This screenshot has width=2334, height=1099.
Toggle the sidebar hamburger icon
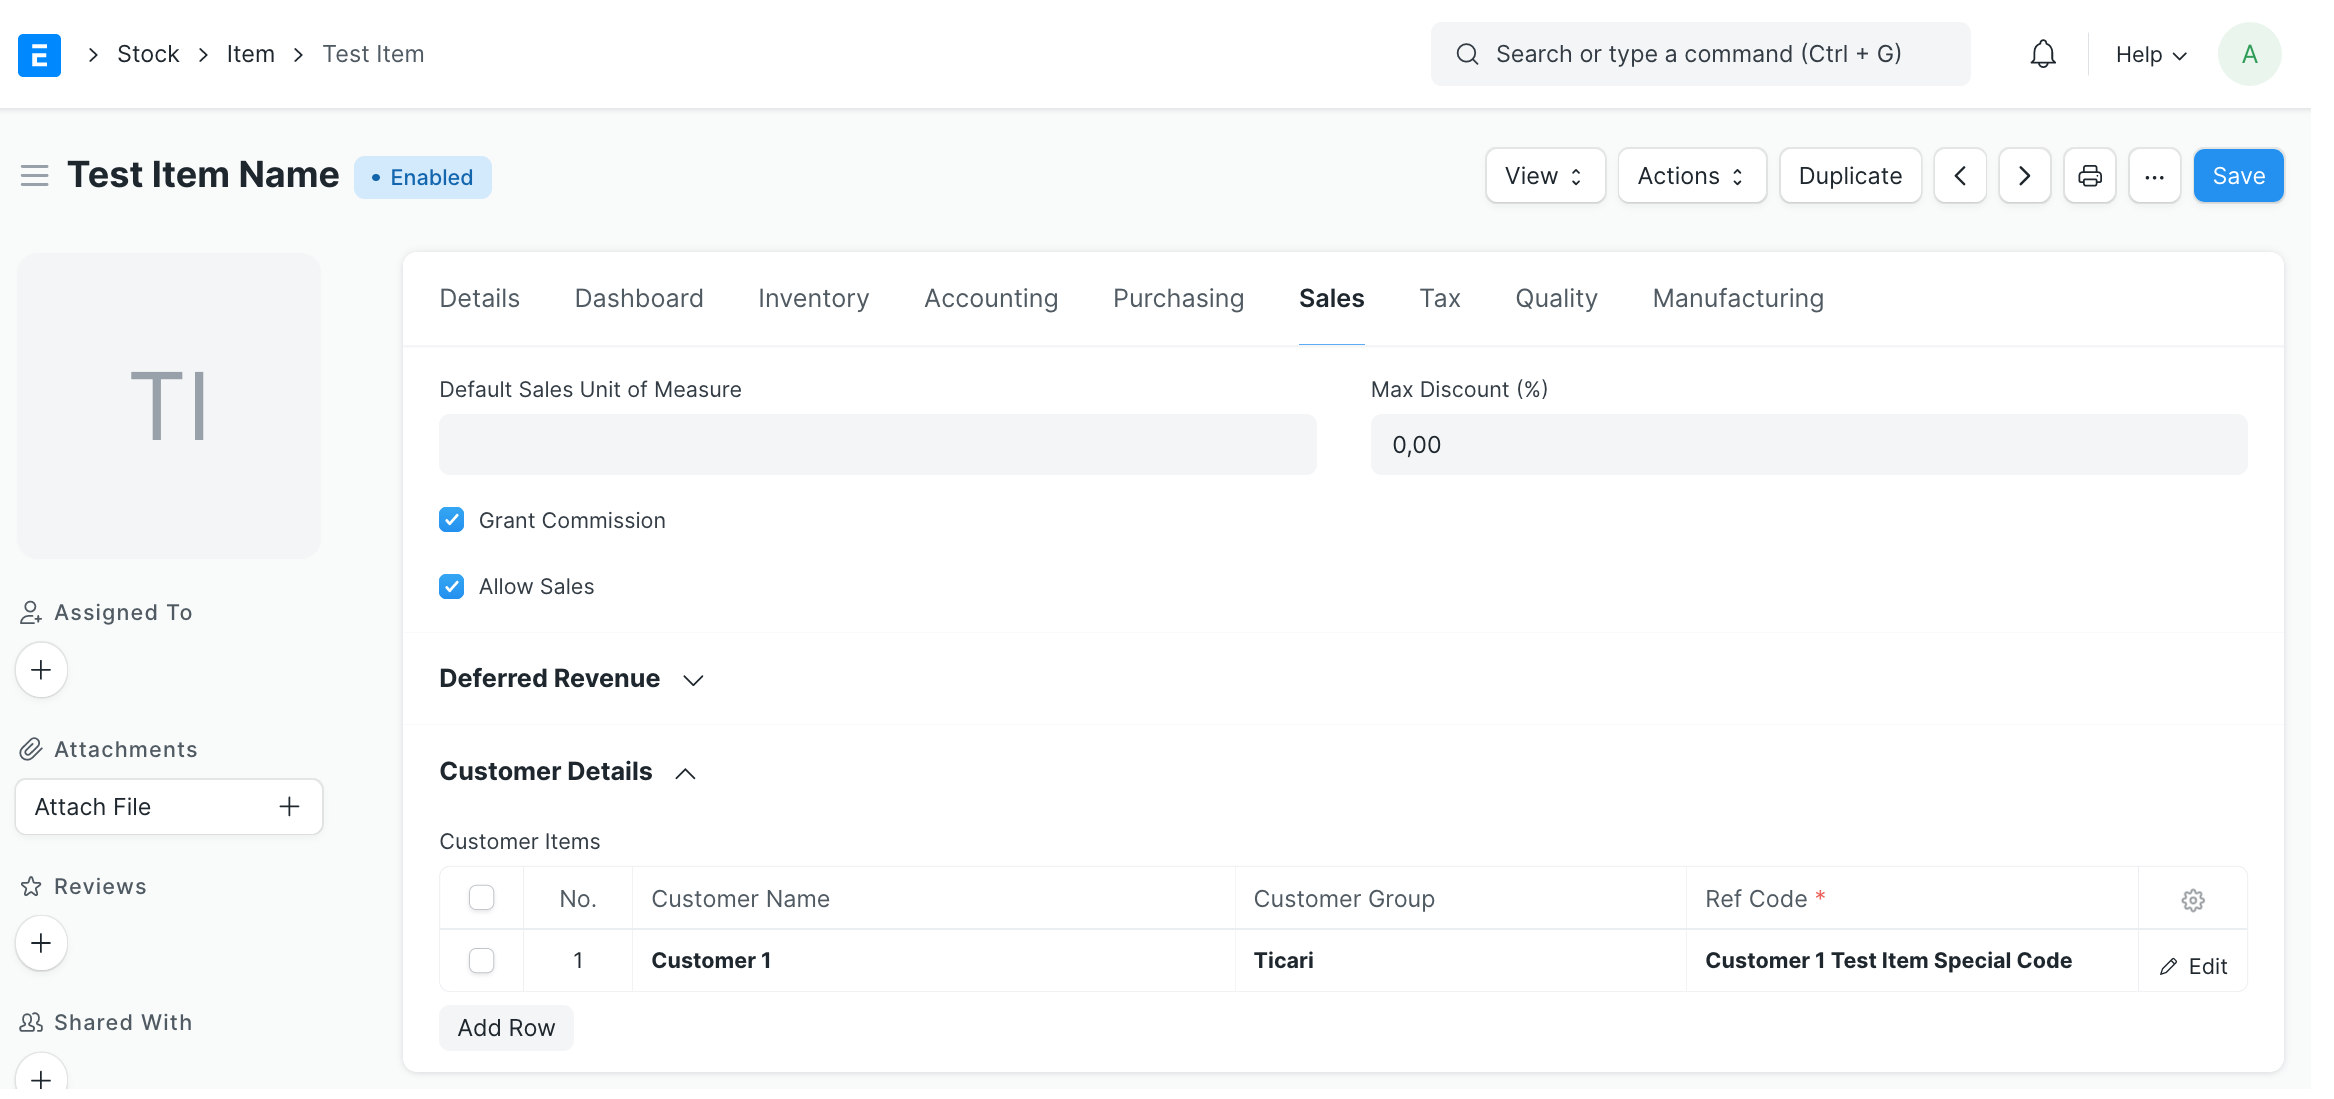tap(35, 176)
